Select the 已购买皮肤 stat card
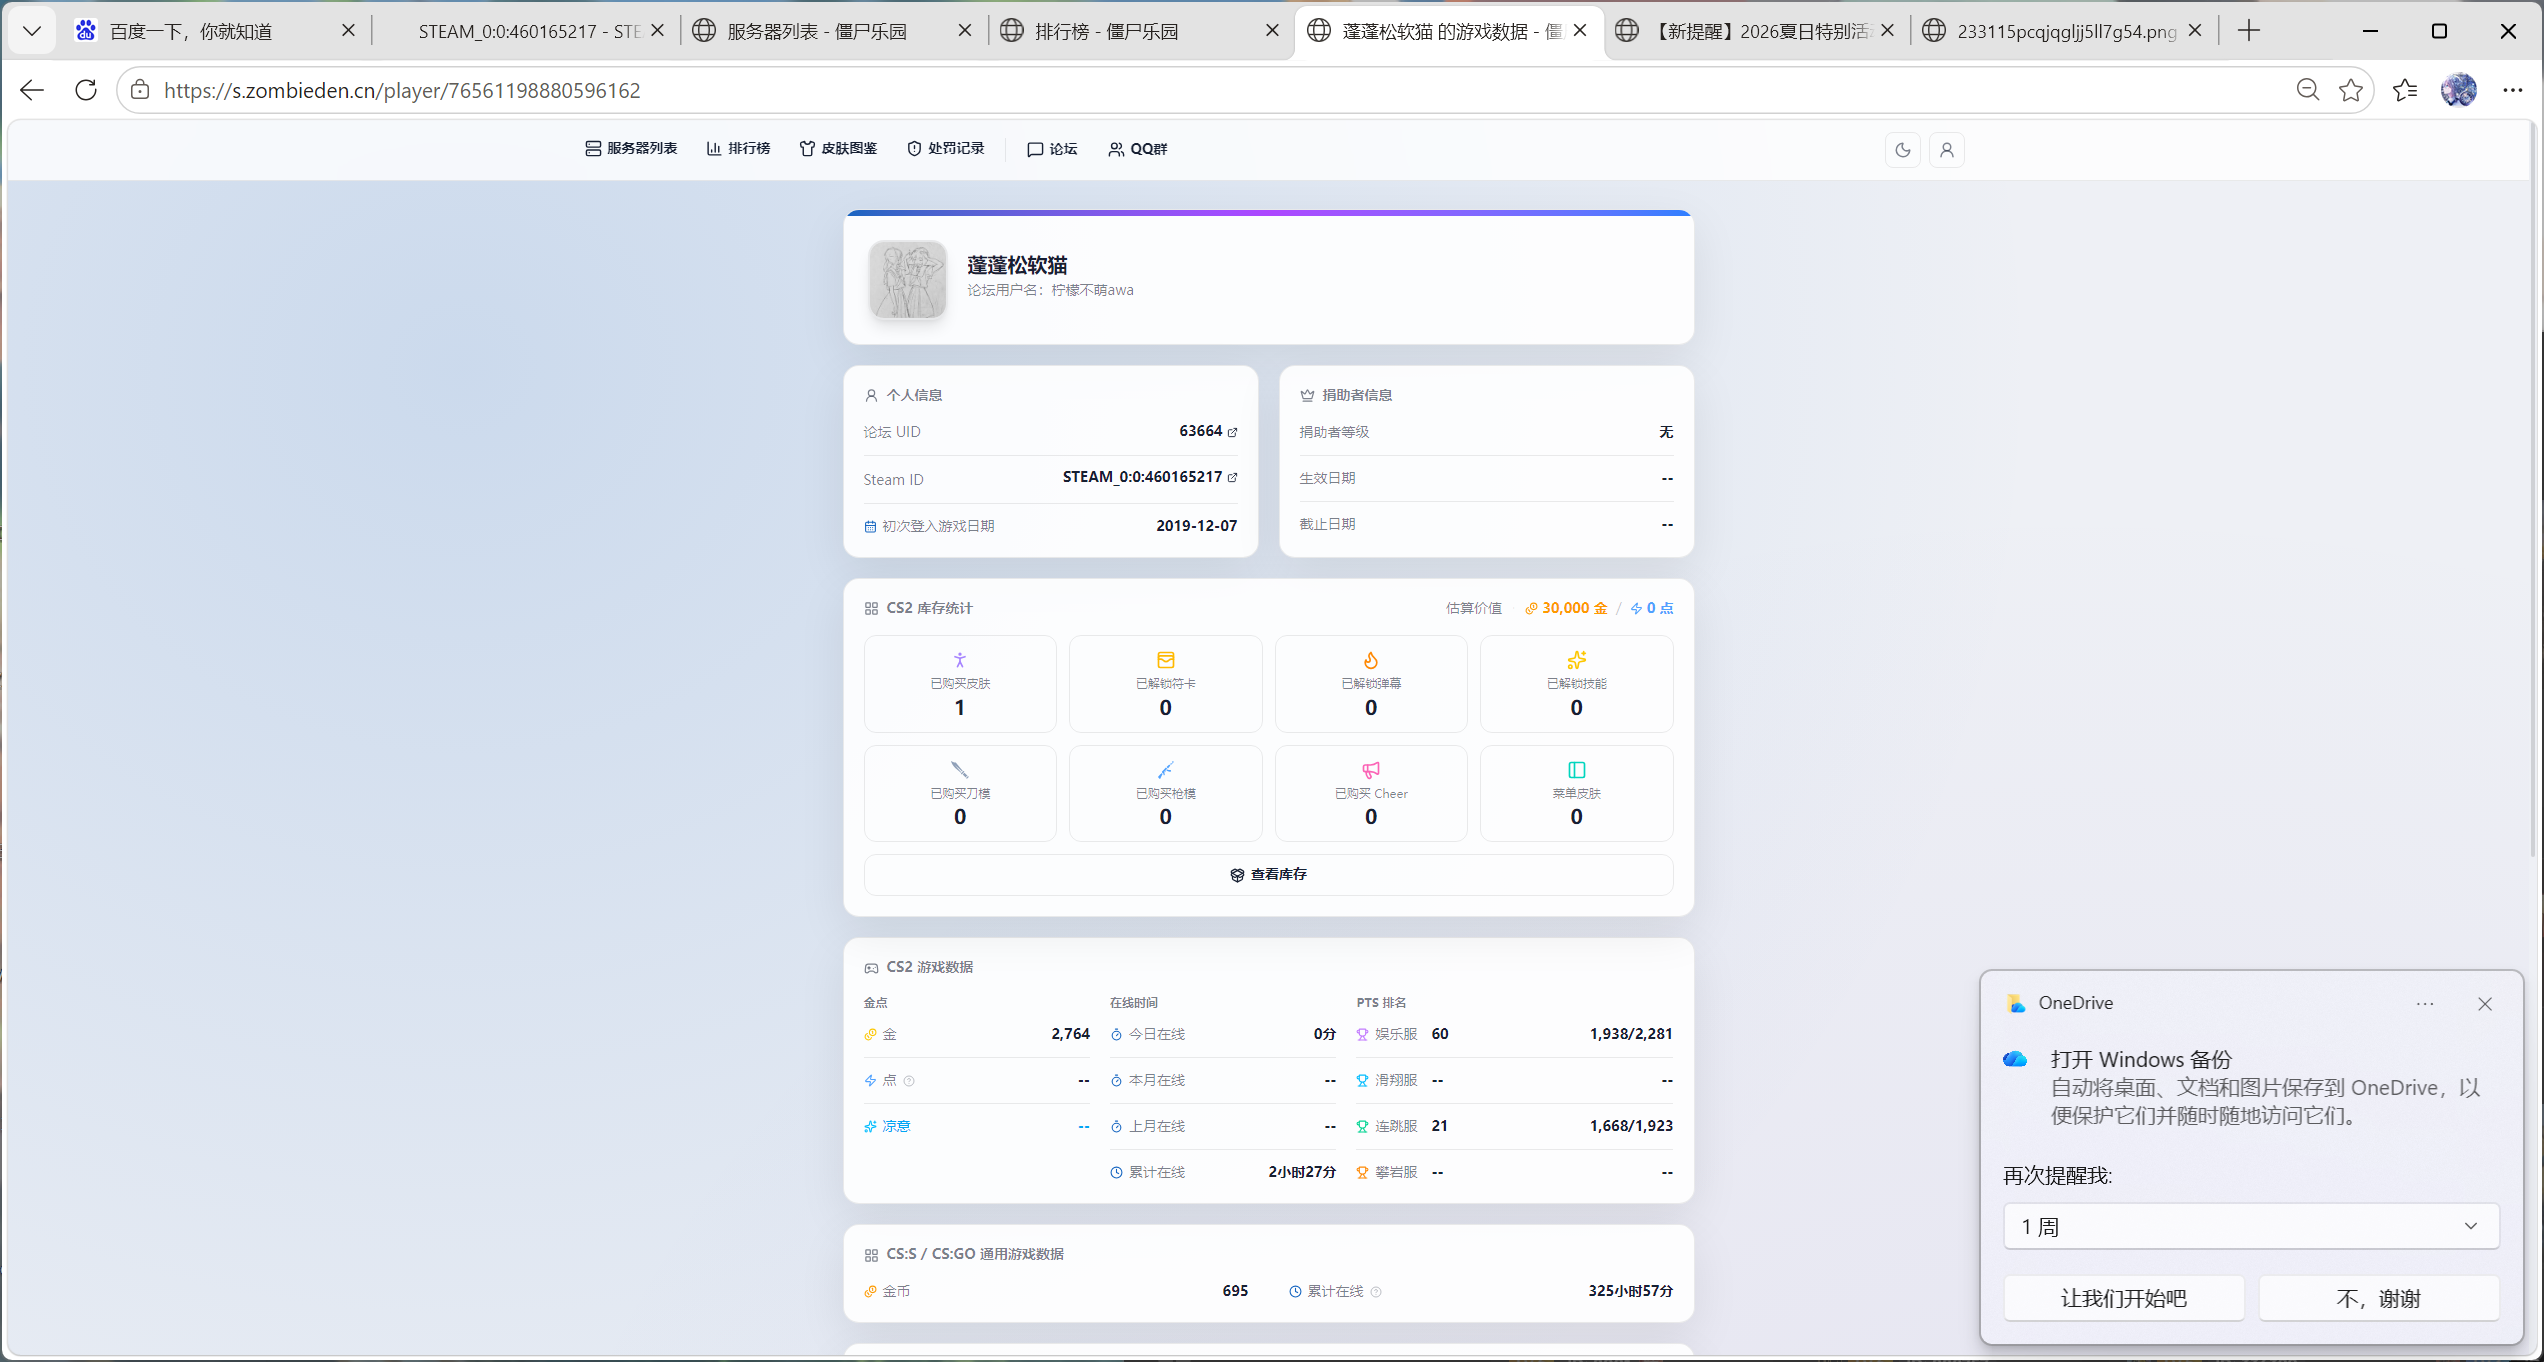2544x1362 pixels. [x=960, y=684]
